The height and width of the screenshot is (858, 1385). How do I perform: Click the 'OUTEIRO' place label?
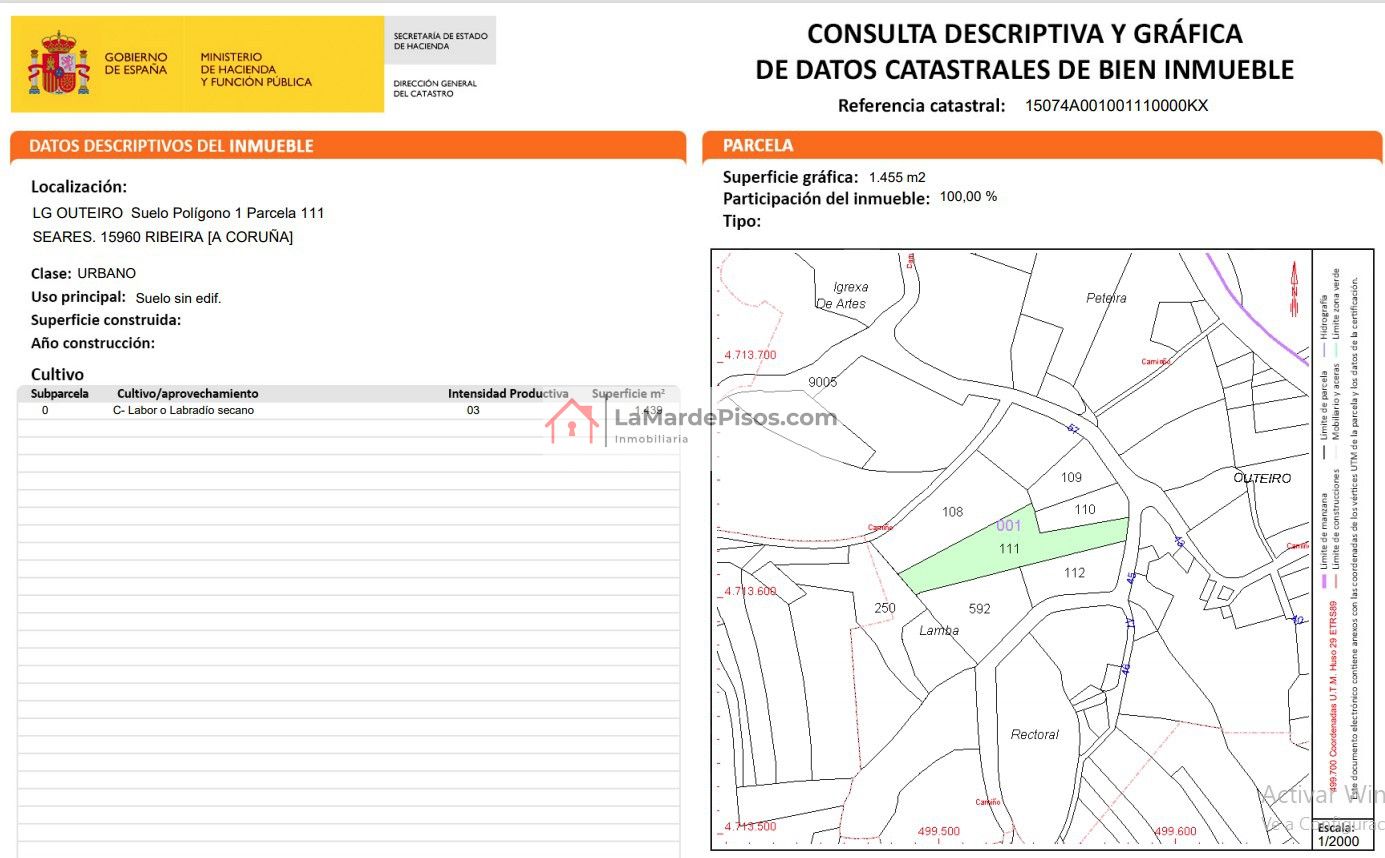1262,478
